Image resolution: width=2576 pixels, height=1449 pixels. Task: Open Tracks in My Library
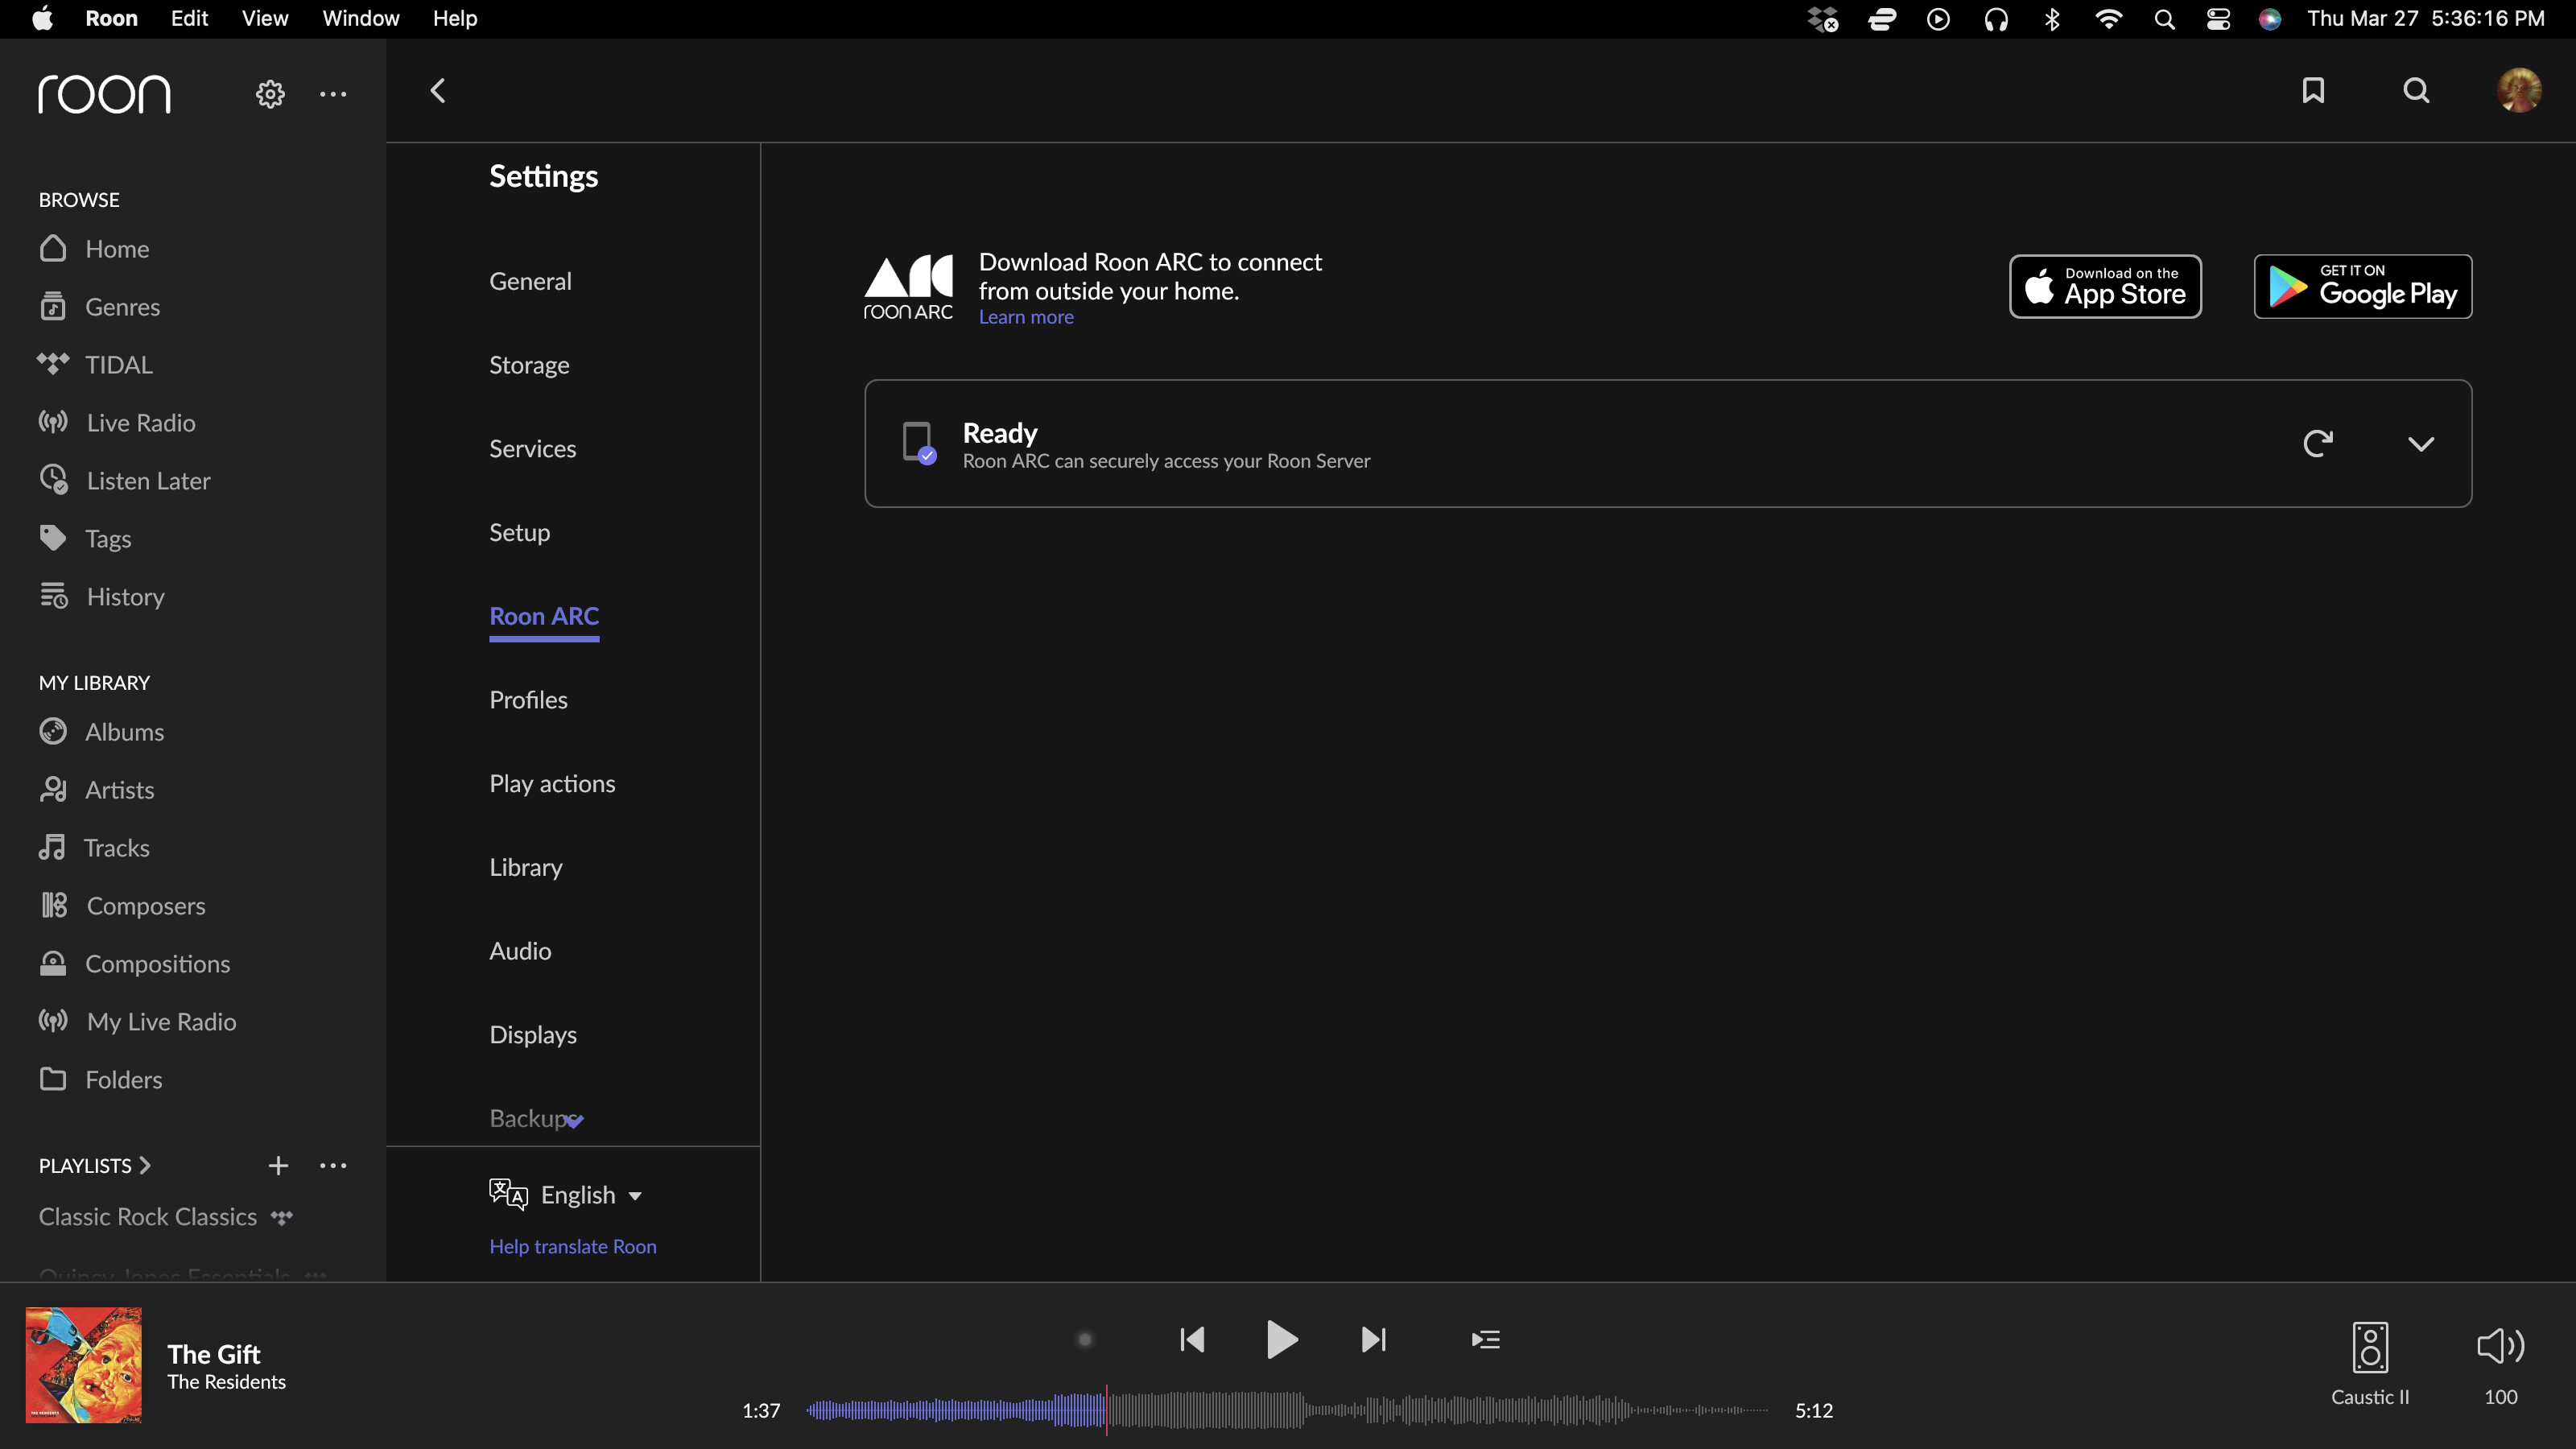pyautogui.click(x=94, y=848)
